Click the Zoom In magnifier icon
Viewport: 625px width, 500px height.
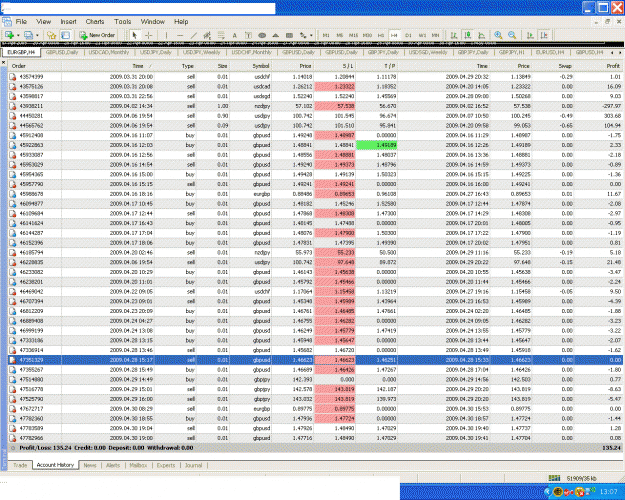498,35
